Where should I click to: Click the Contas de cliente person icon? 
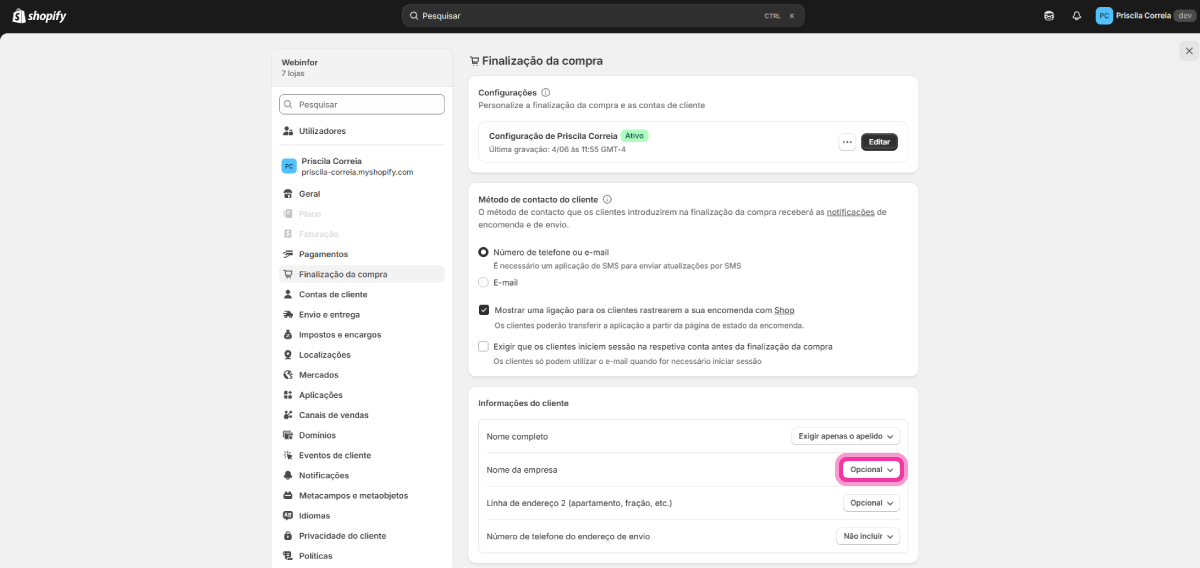288,294
